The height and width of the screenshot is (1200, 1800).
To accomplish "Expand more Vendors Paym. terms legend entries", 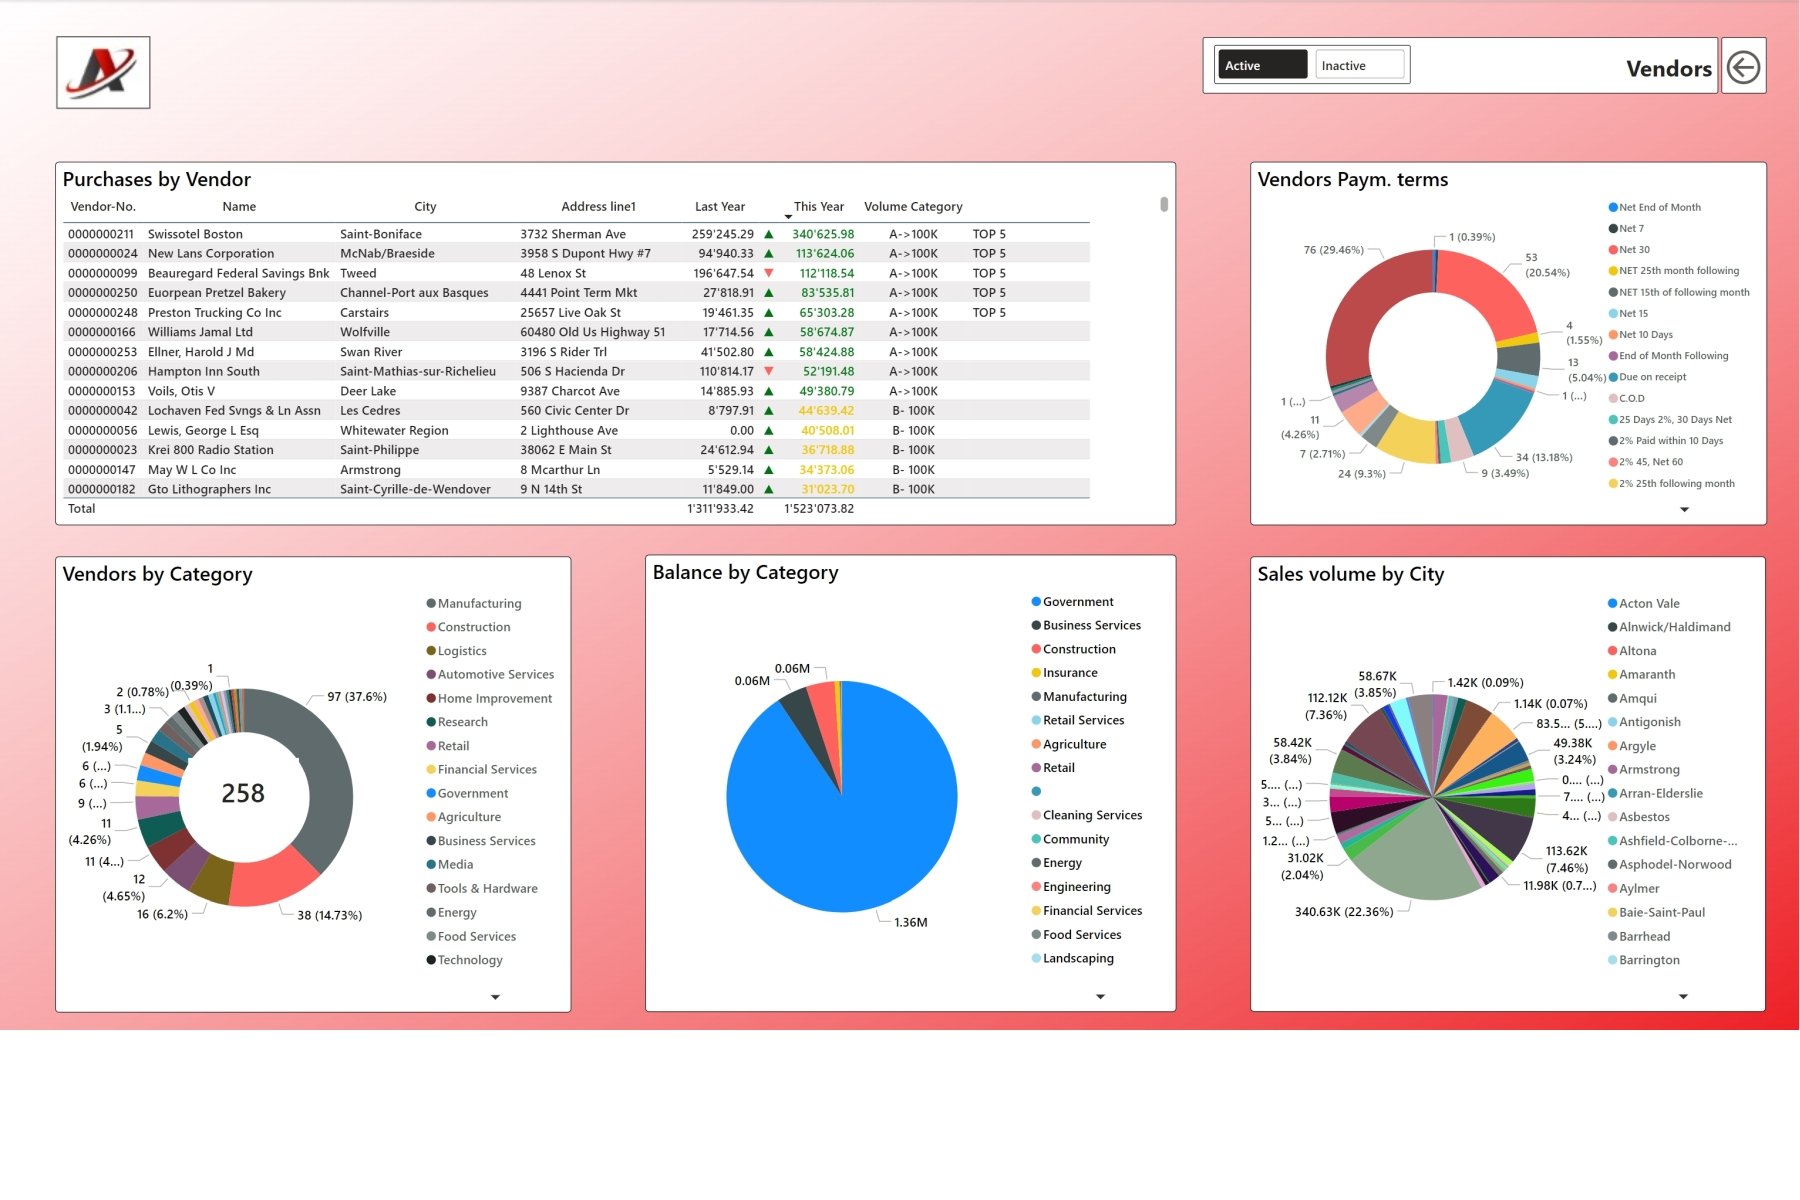I will coord(1684,509).
